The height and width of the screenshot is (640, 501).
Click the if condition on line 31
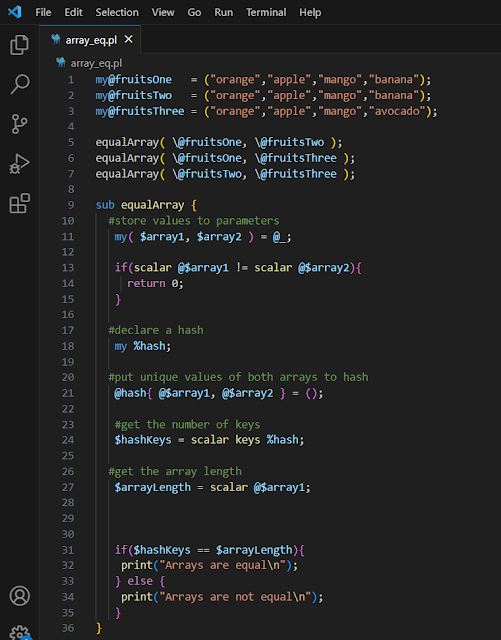click(213, 550)
